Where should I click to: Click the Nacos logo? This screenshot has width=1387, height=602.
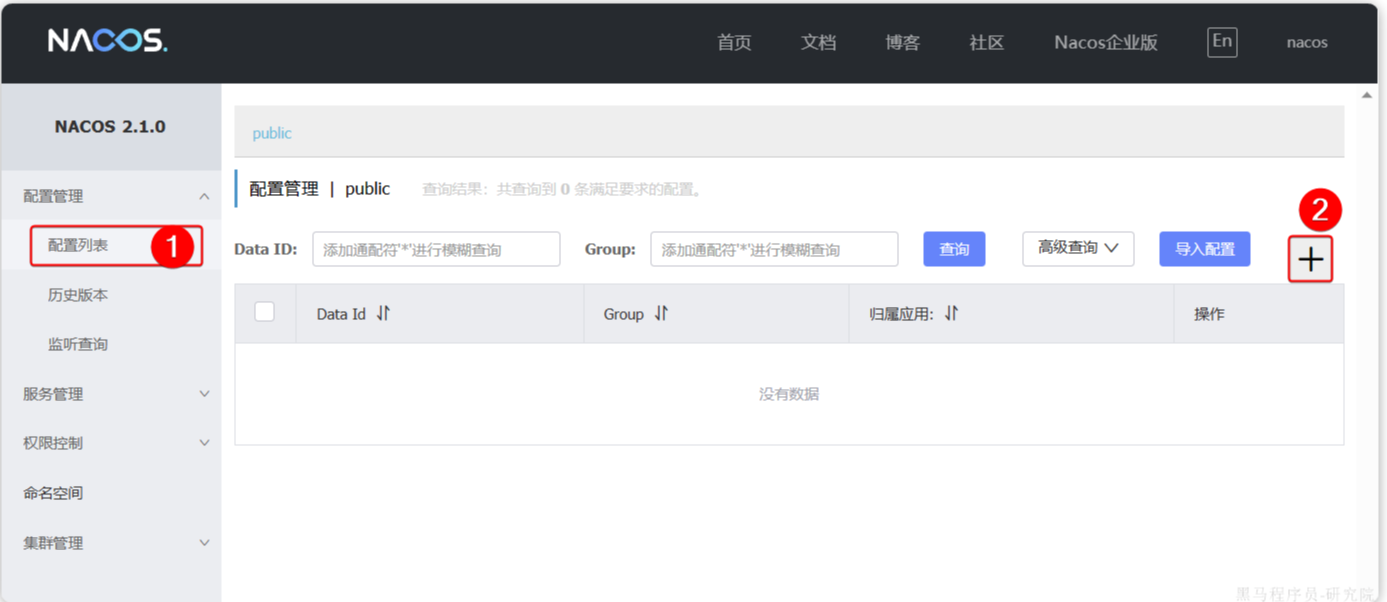coord(108,41)
